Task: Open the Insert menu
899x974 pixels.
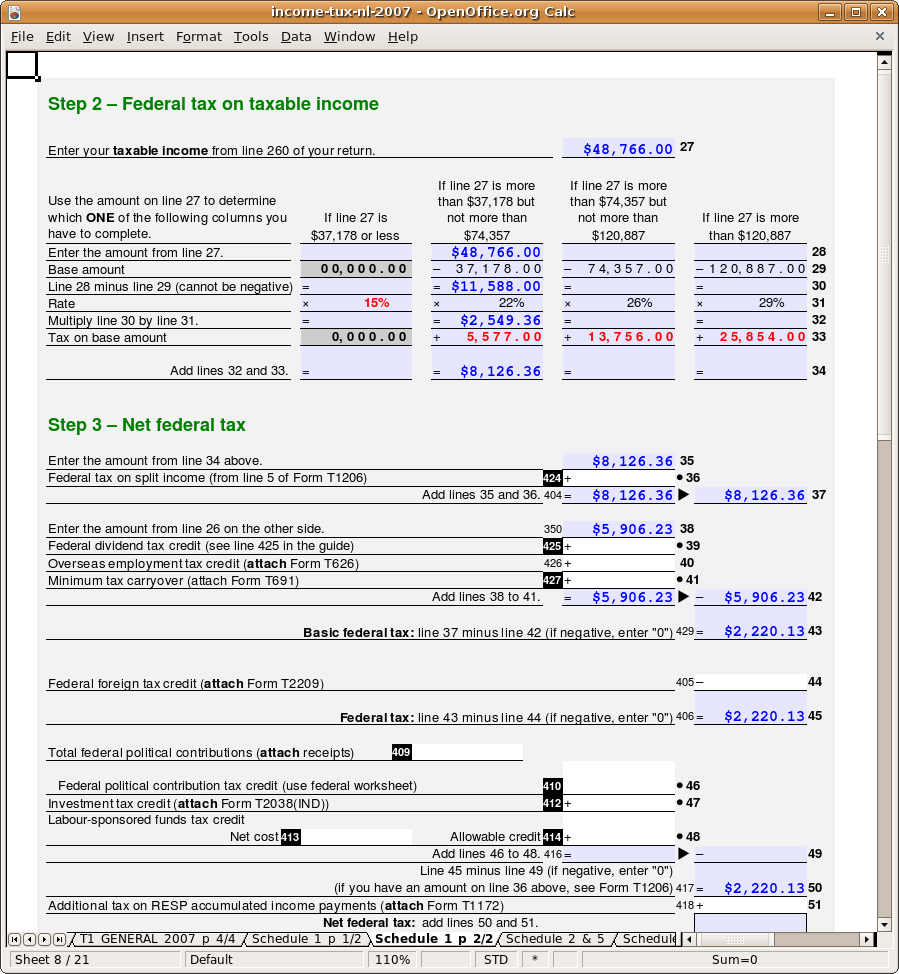Action: pyautogui.click(x=145, y=37)
